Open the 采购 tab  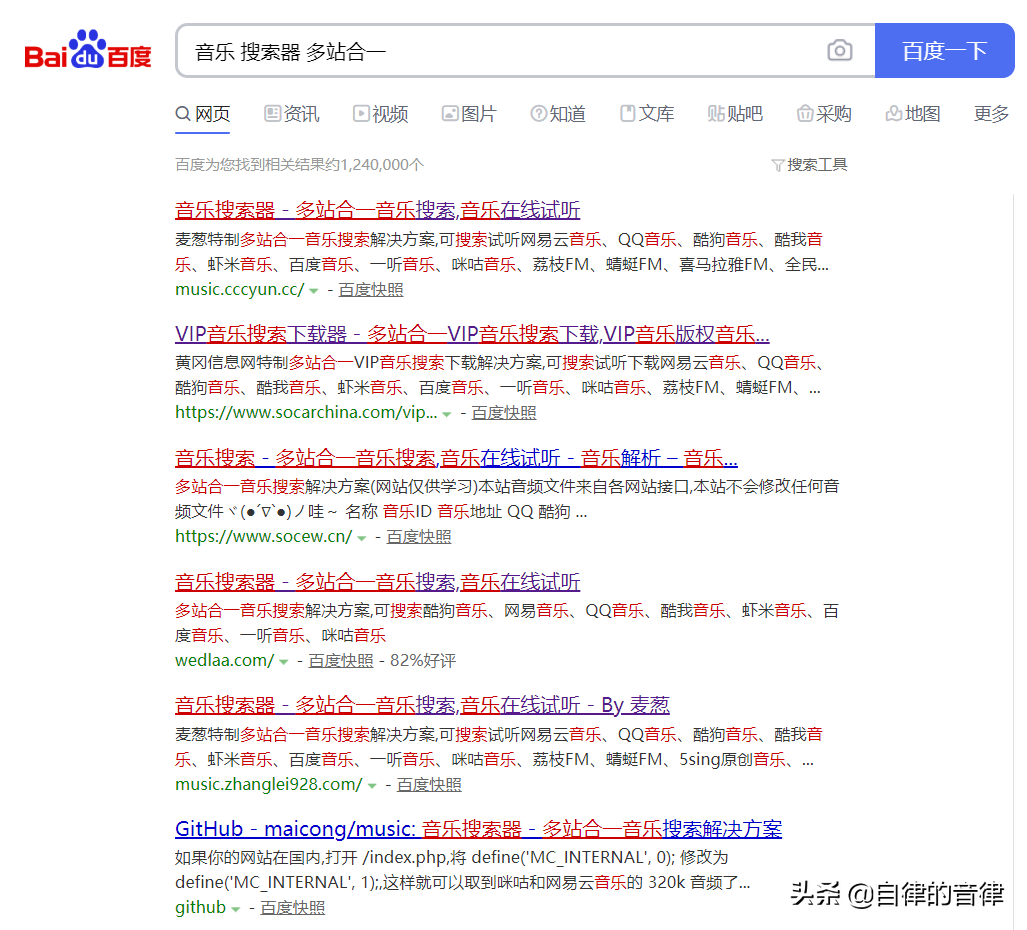pos(824,114)
